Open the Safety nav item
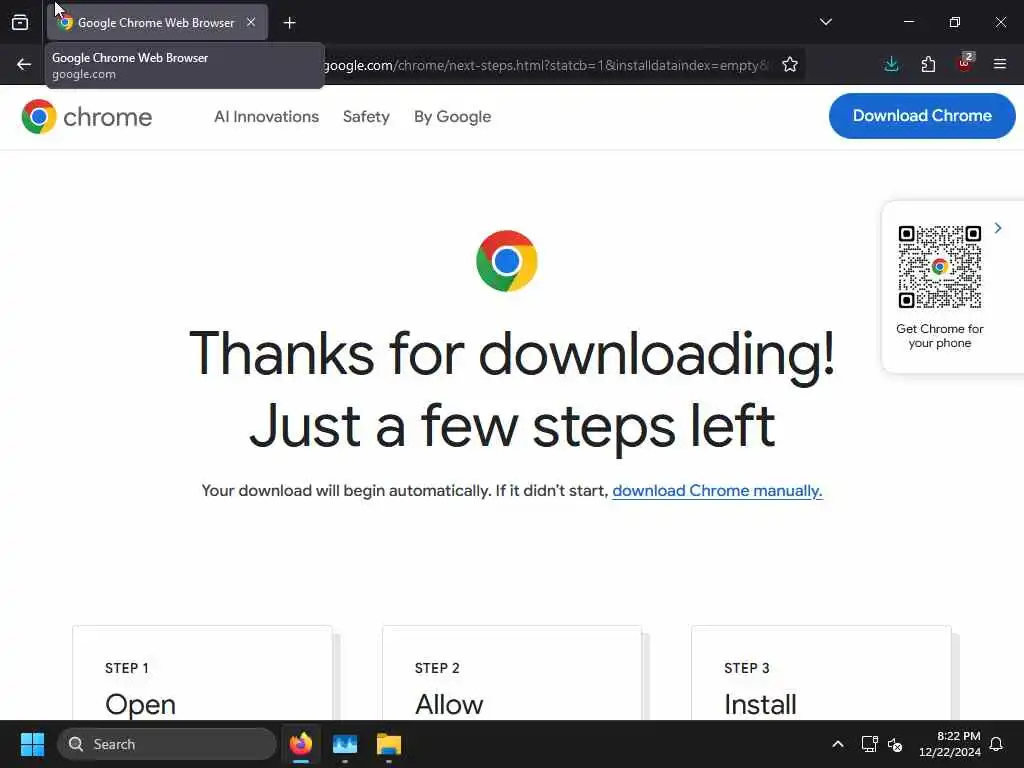Screen dimensions: 1024x768 click(x=366, y=117)
